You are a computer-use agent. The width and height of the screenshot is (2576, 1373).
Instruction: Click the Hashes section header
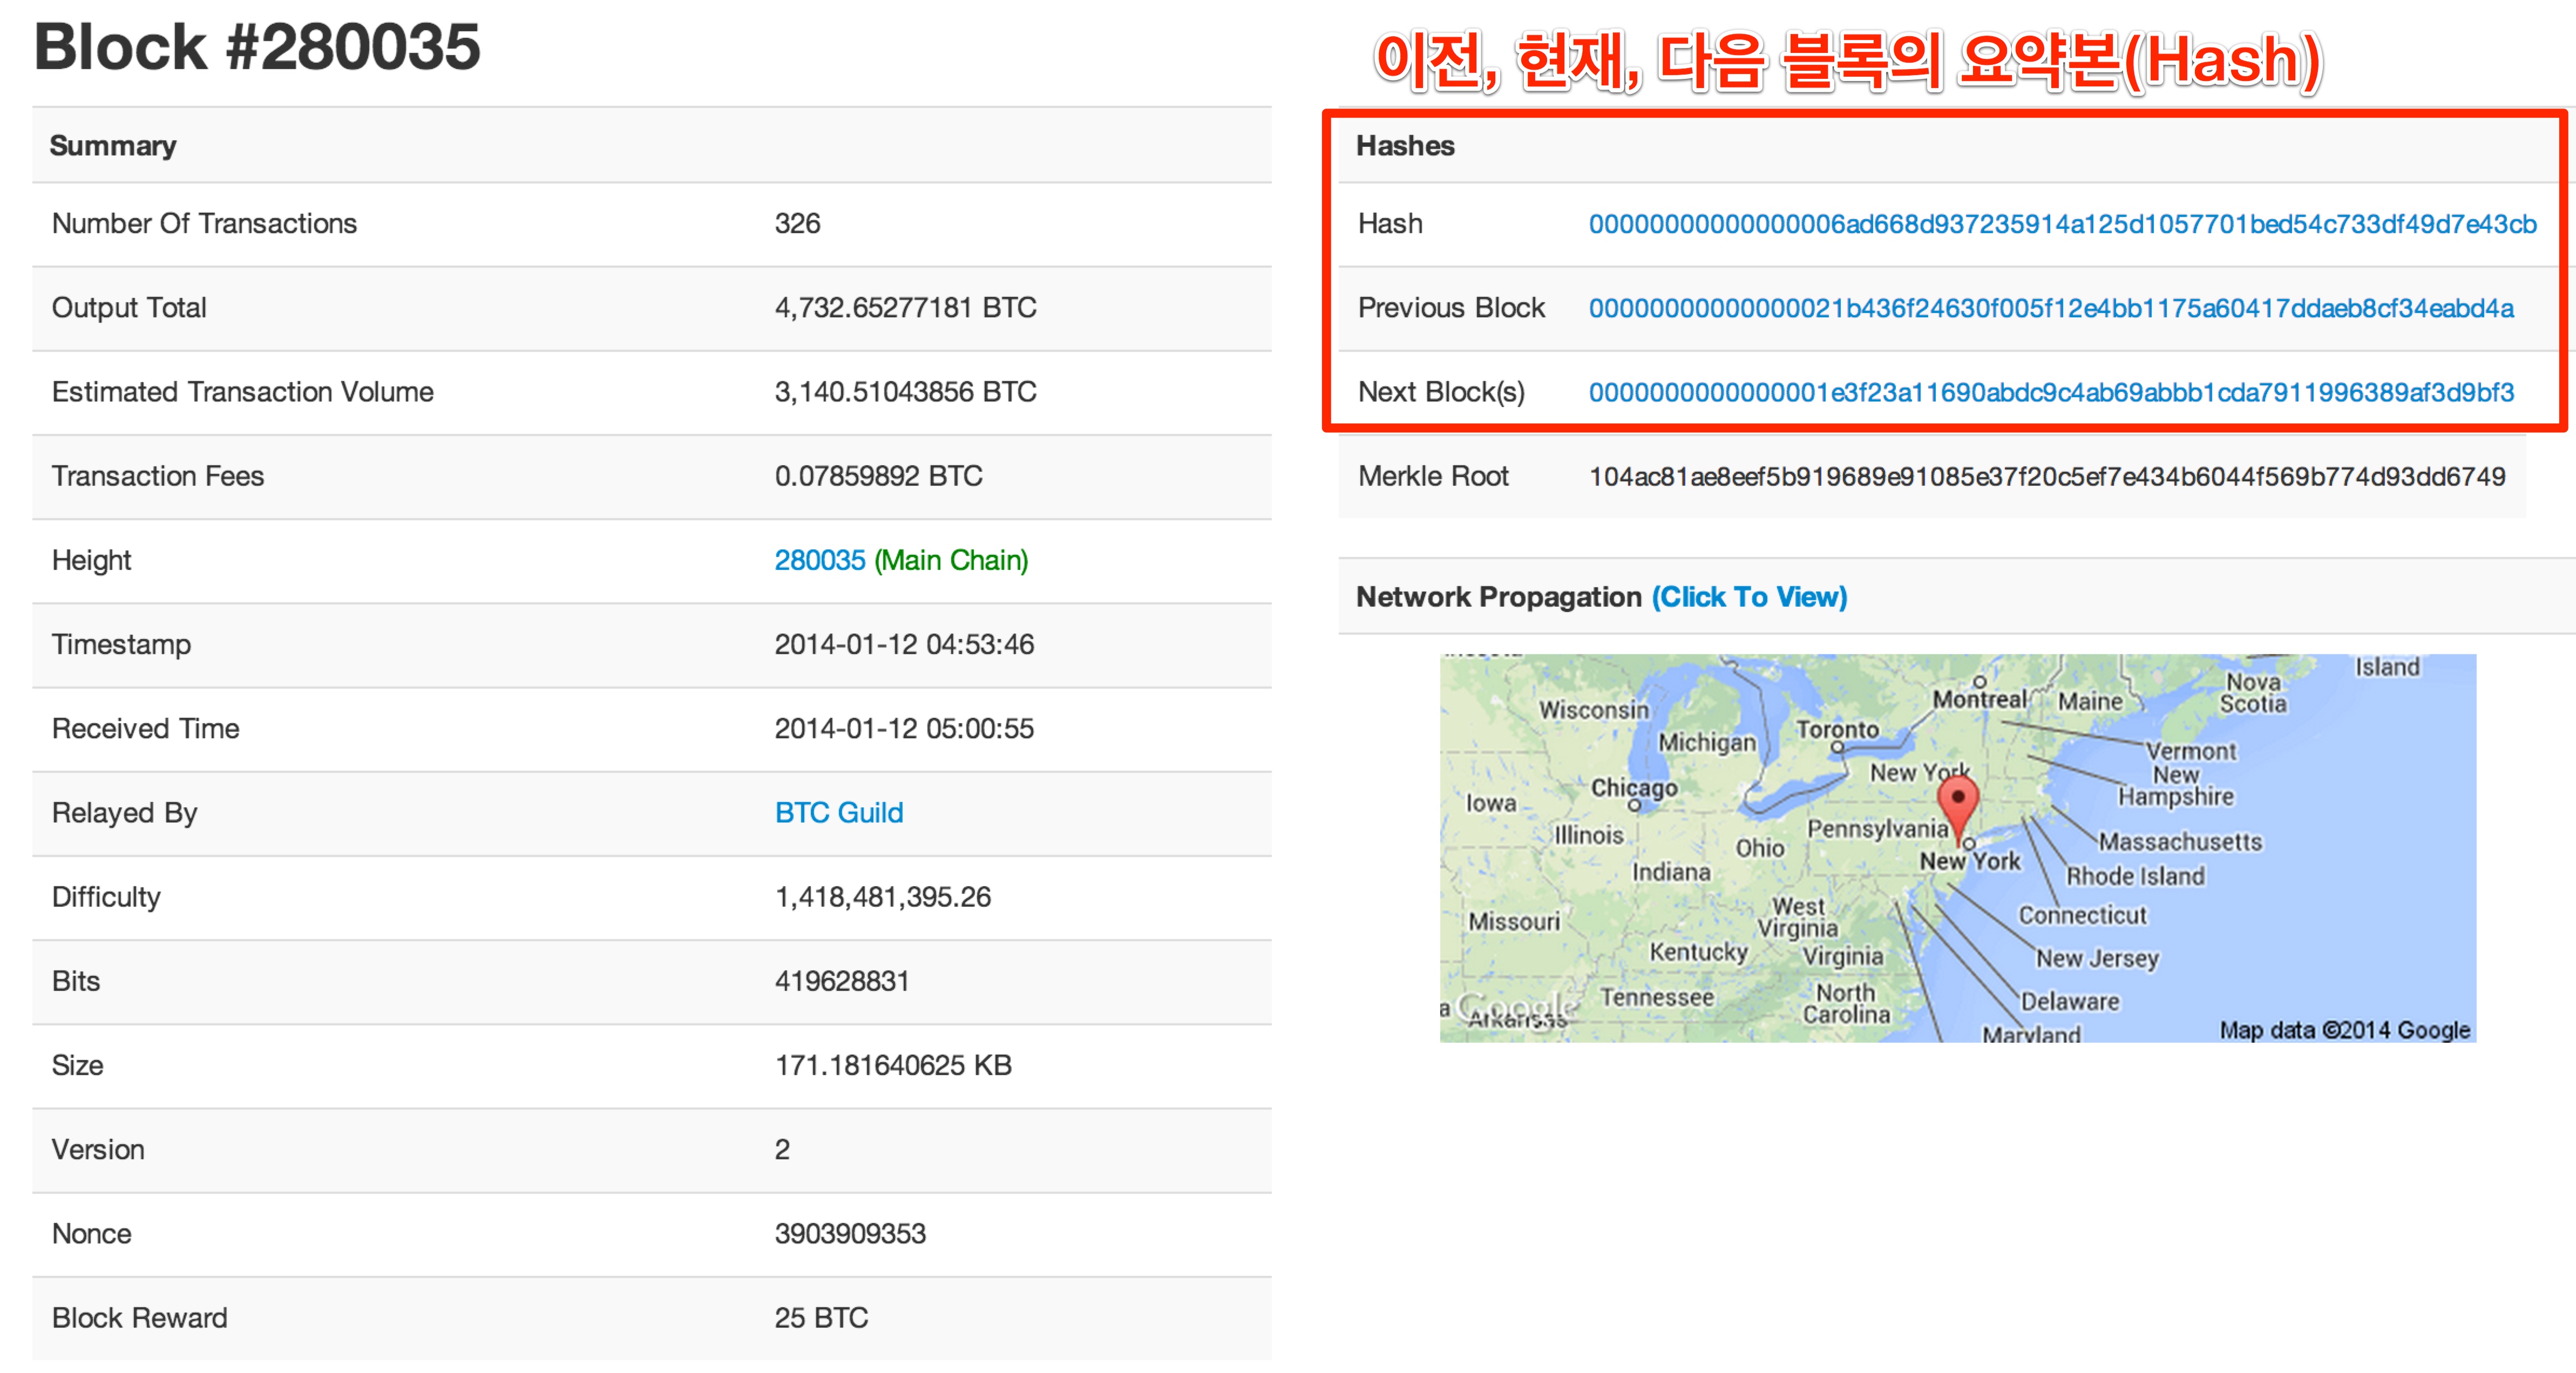(x=1404, y=146)
